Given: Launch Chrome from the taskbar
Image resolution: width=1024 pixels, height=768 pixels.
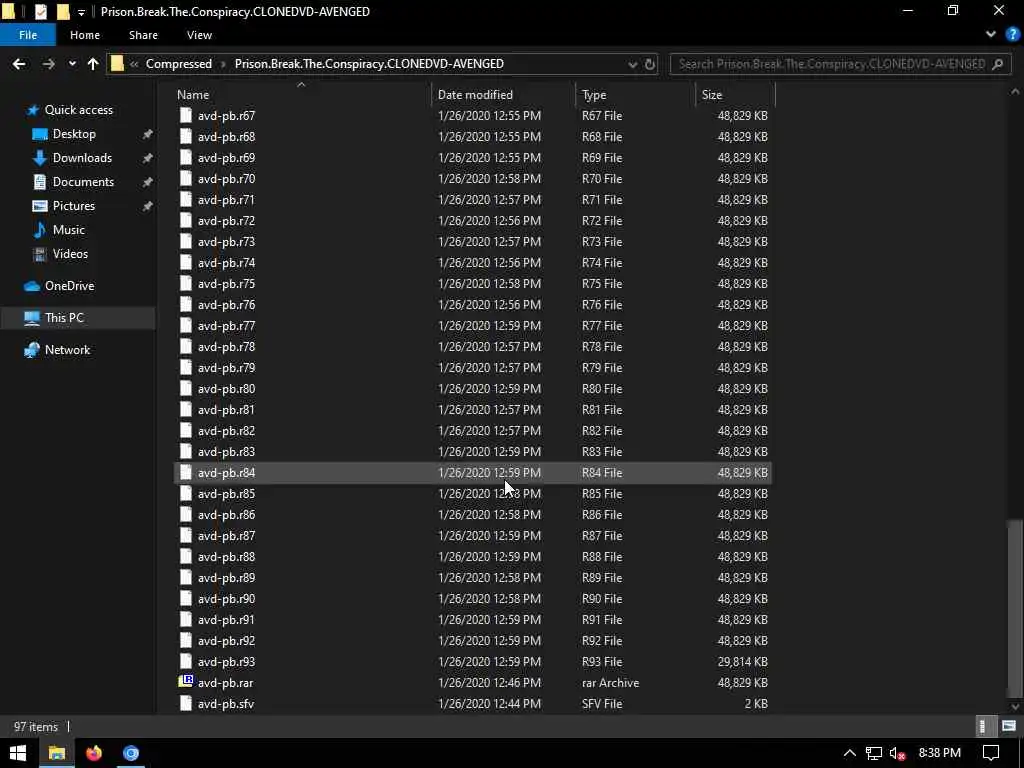Looking at the screenshot, I should click(131, 753).
